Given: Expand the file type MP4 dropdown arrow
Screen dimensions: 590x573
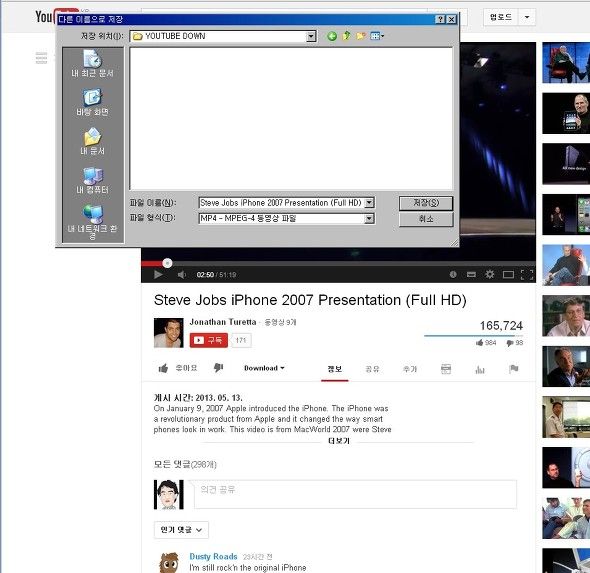Looking at the screenshot, I should pyautogui.click(x=370, y=218).
